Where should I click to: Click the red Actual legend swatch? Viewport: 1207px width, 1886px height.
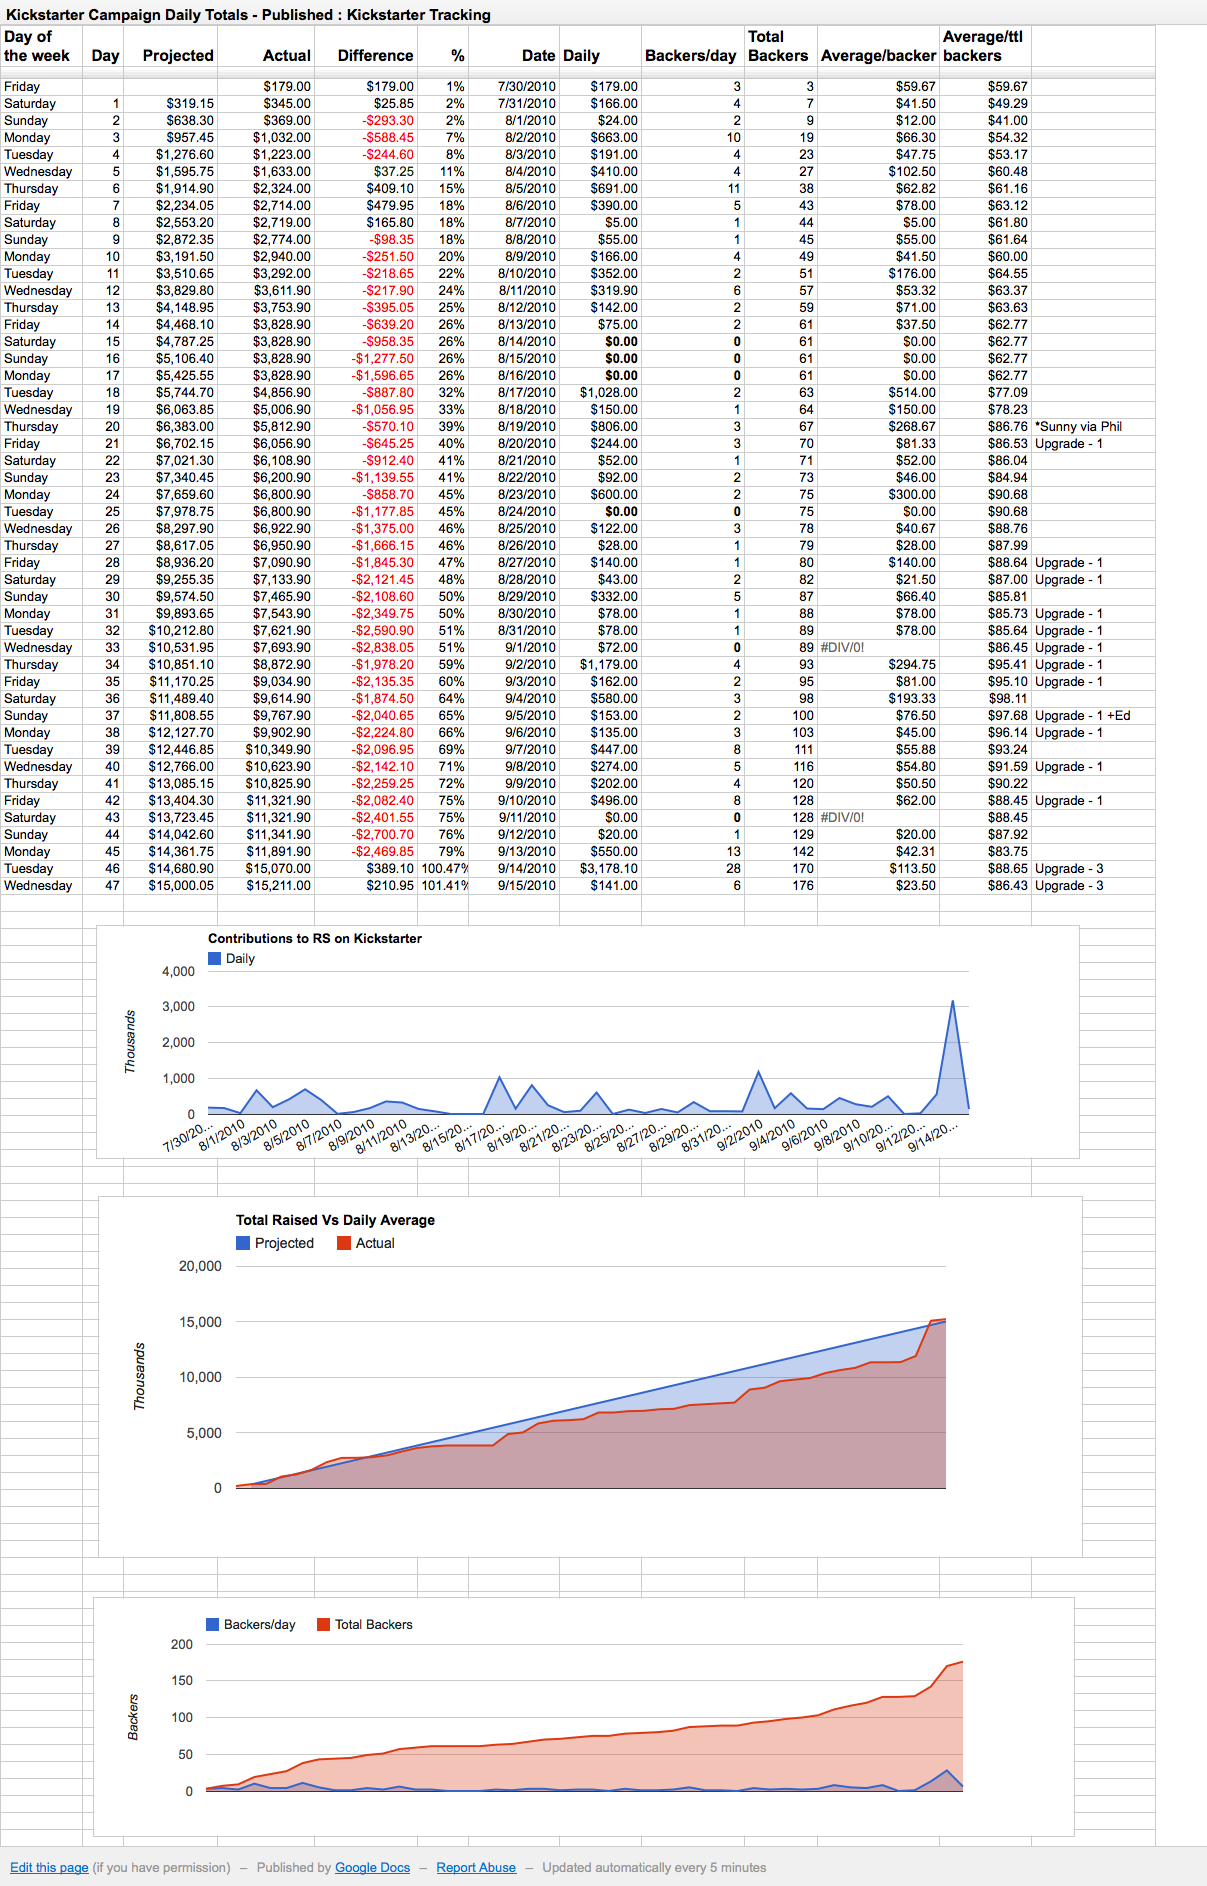click(344, 1243)
